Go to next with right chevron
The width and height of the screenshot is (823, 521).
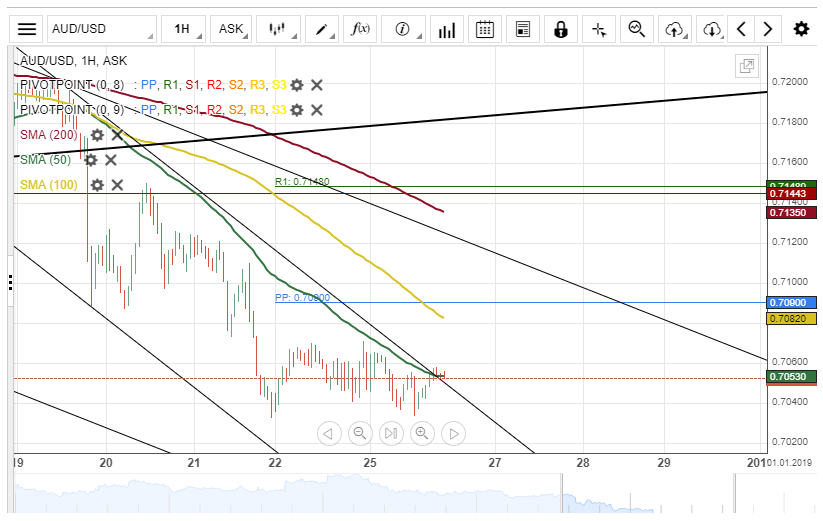pos(768,29)
